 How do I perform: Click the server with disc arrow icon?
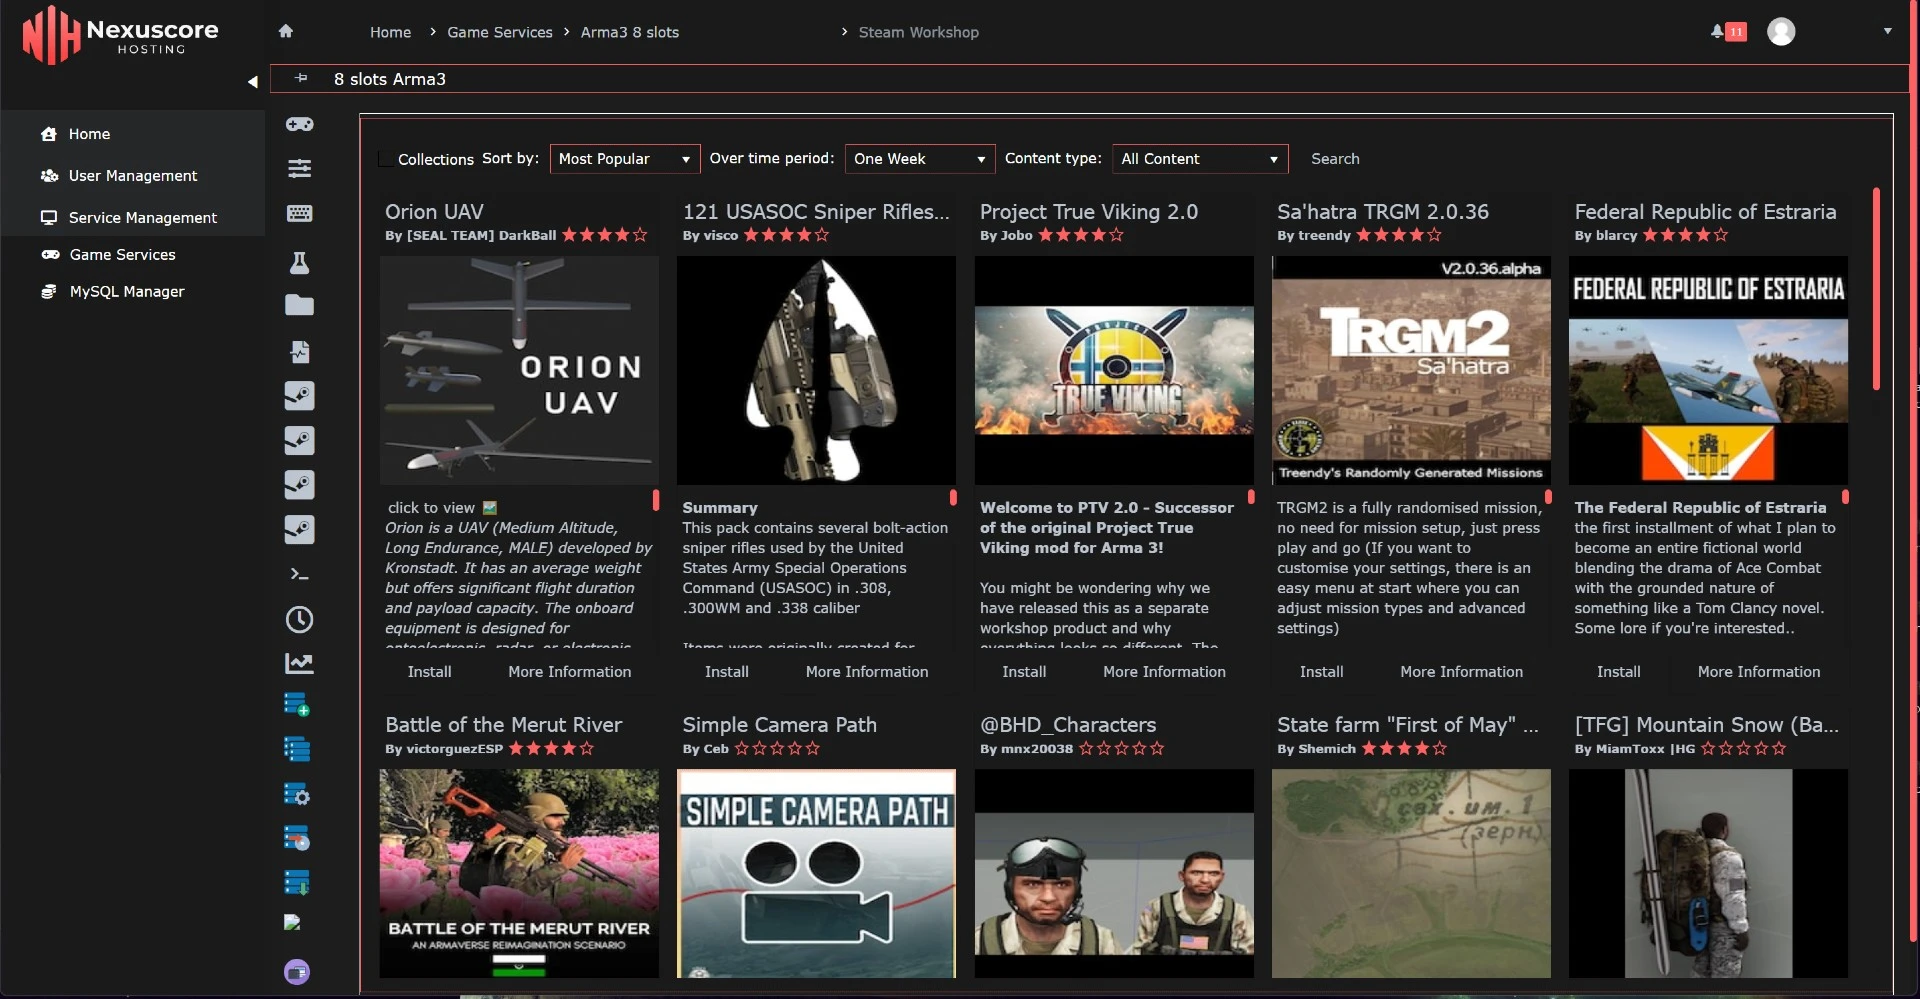pos(297,838)
